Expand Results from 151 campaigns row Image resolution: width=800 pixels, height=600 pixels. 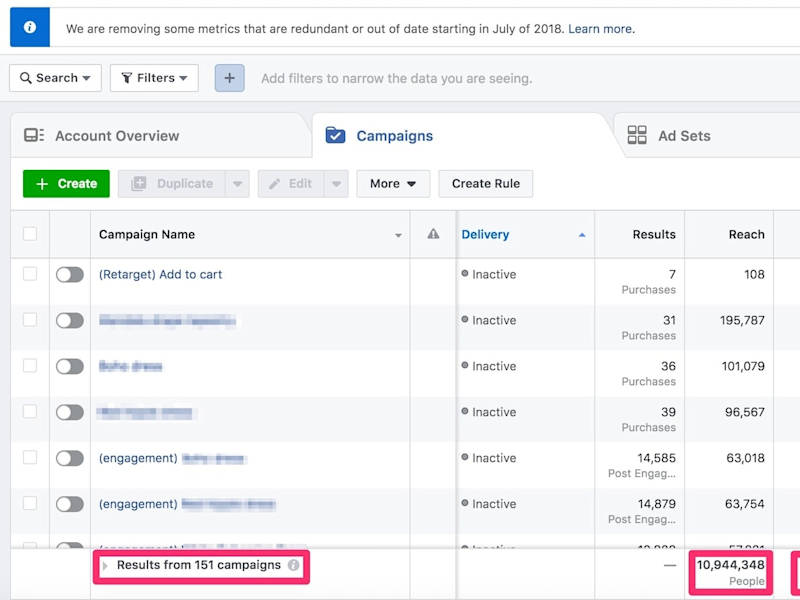click(105, 566)
